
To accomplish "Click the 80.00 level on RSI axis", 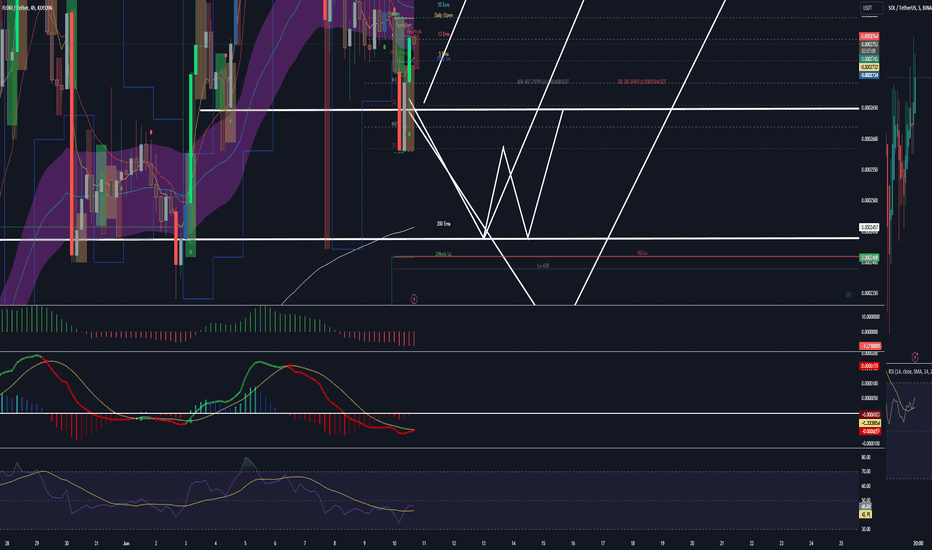I will [x=866, y=457].
